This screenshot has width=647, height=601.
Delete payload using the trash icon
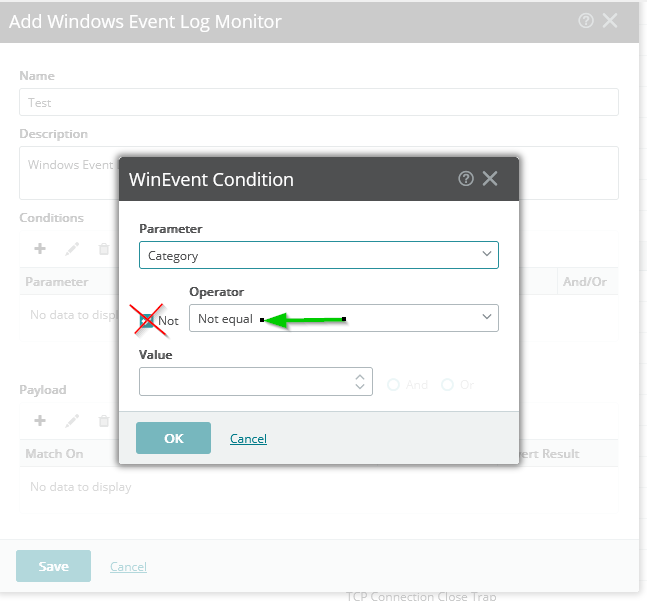[104, 421]
